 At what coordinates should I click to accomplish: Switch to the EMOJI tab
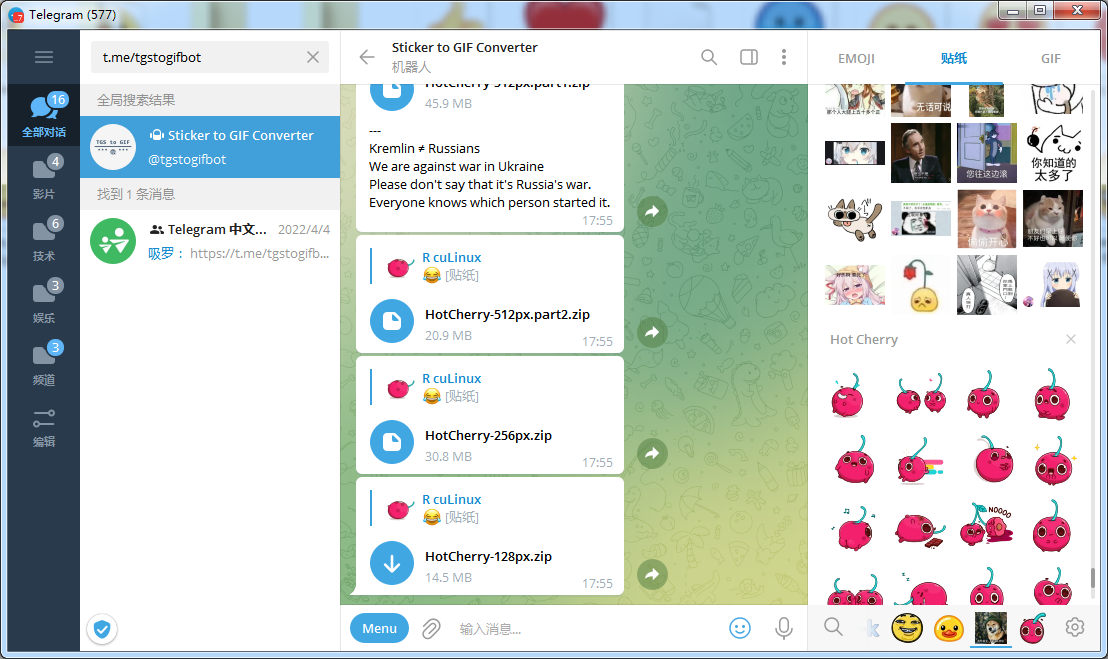(x=856, y=59)
